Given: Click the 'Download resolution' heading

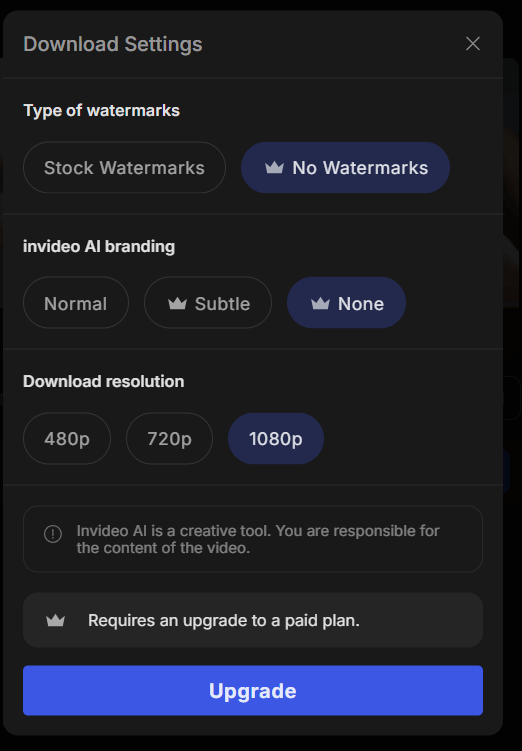Looking at the screenshot, I should click(x=103, y=381).
